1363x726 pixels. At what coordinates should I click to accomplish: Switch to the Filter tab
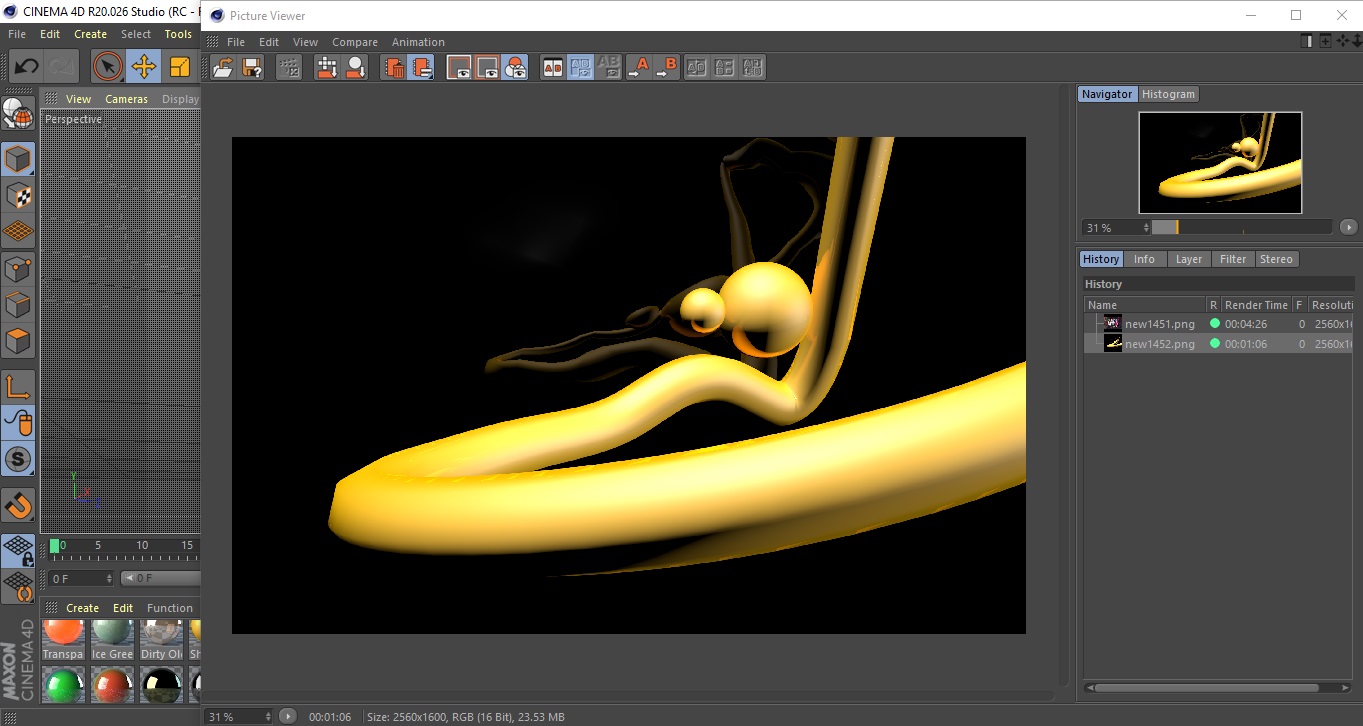[1233, 259]
